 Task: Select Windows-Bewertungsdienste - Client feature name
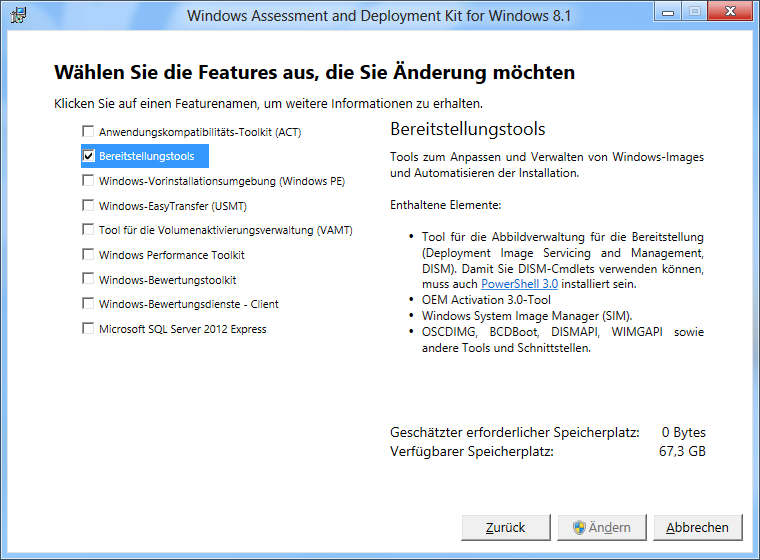click(189, 304)
